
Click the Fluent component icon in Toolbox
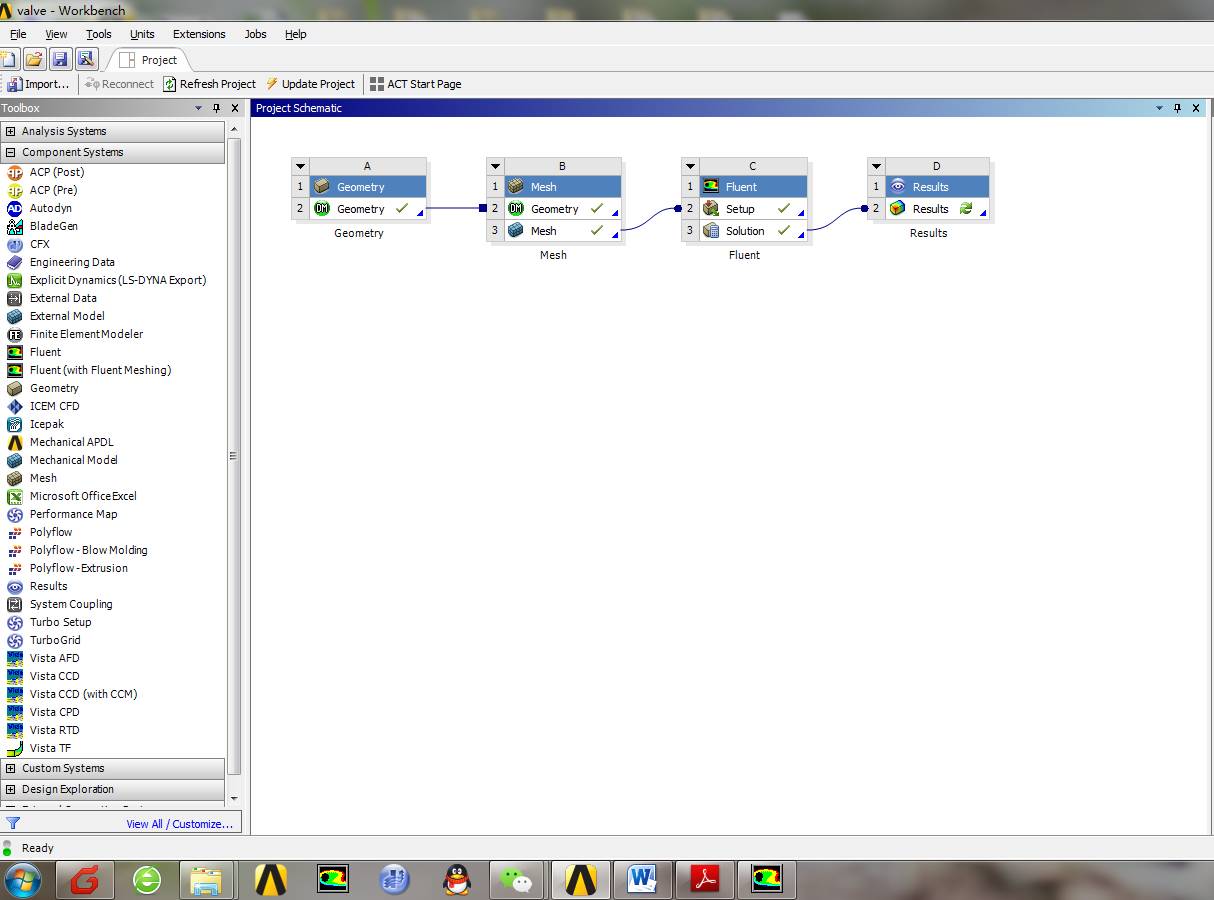point(14,352)
